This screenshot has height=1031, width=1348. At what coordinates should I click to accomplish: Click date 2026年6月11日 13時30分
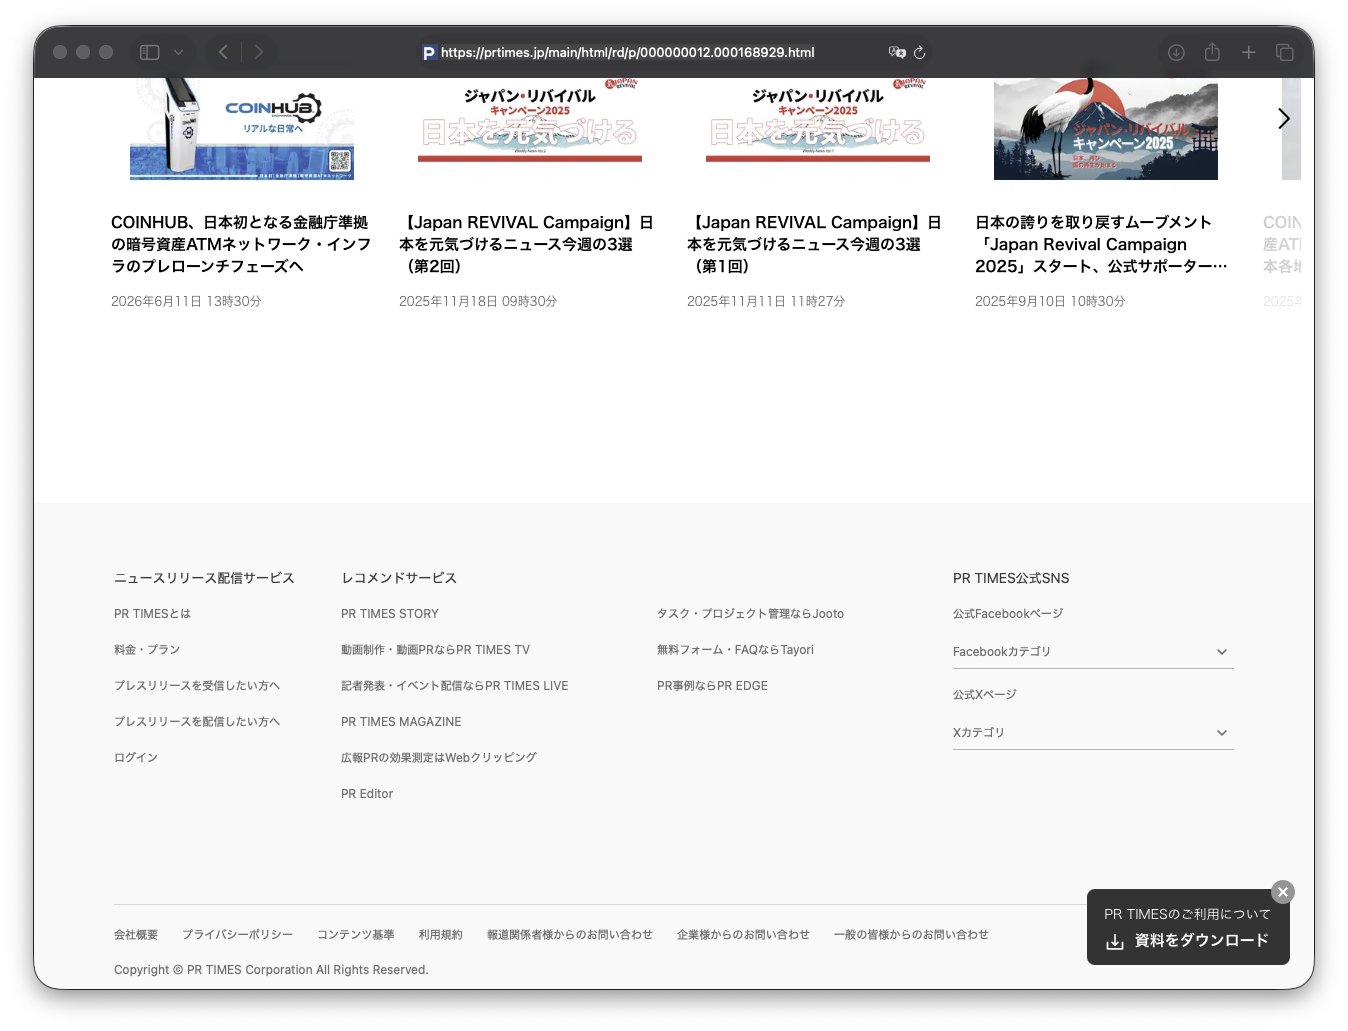point(186,301)
